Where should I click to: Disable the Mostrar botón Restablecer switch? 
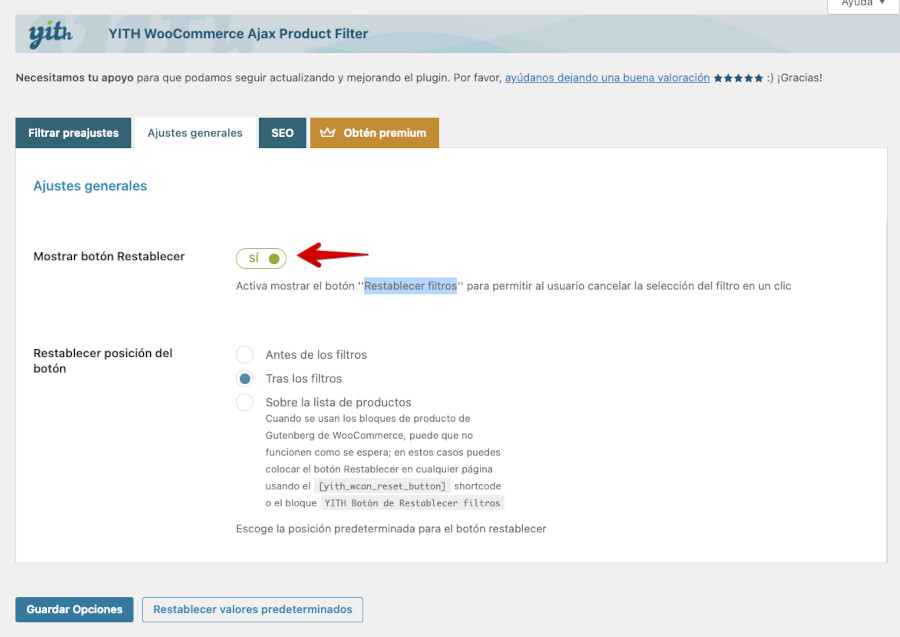click(x=261, y=259)
